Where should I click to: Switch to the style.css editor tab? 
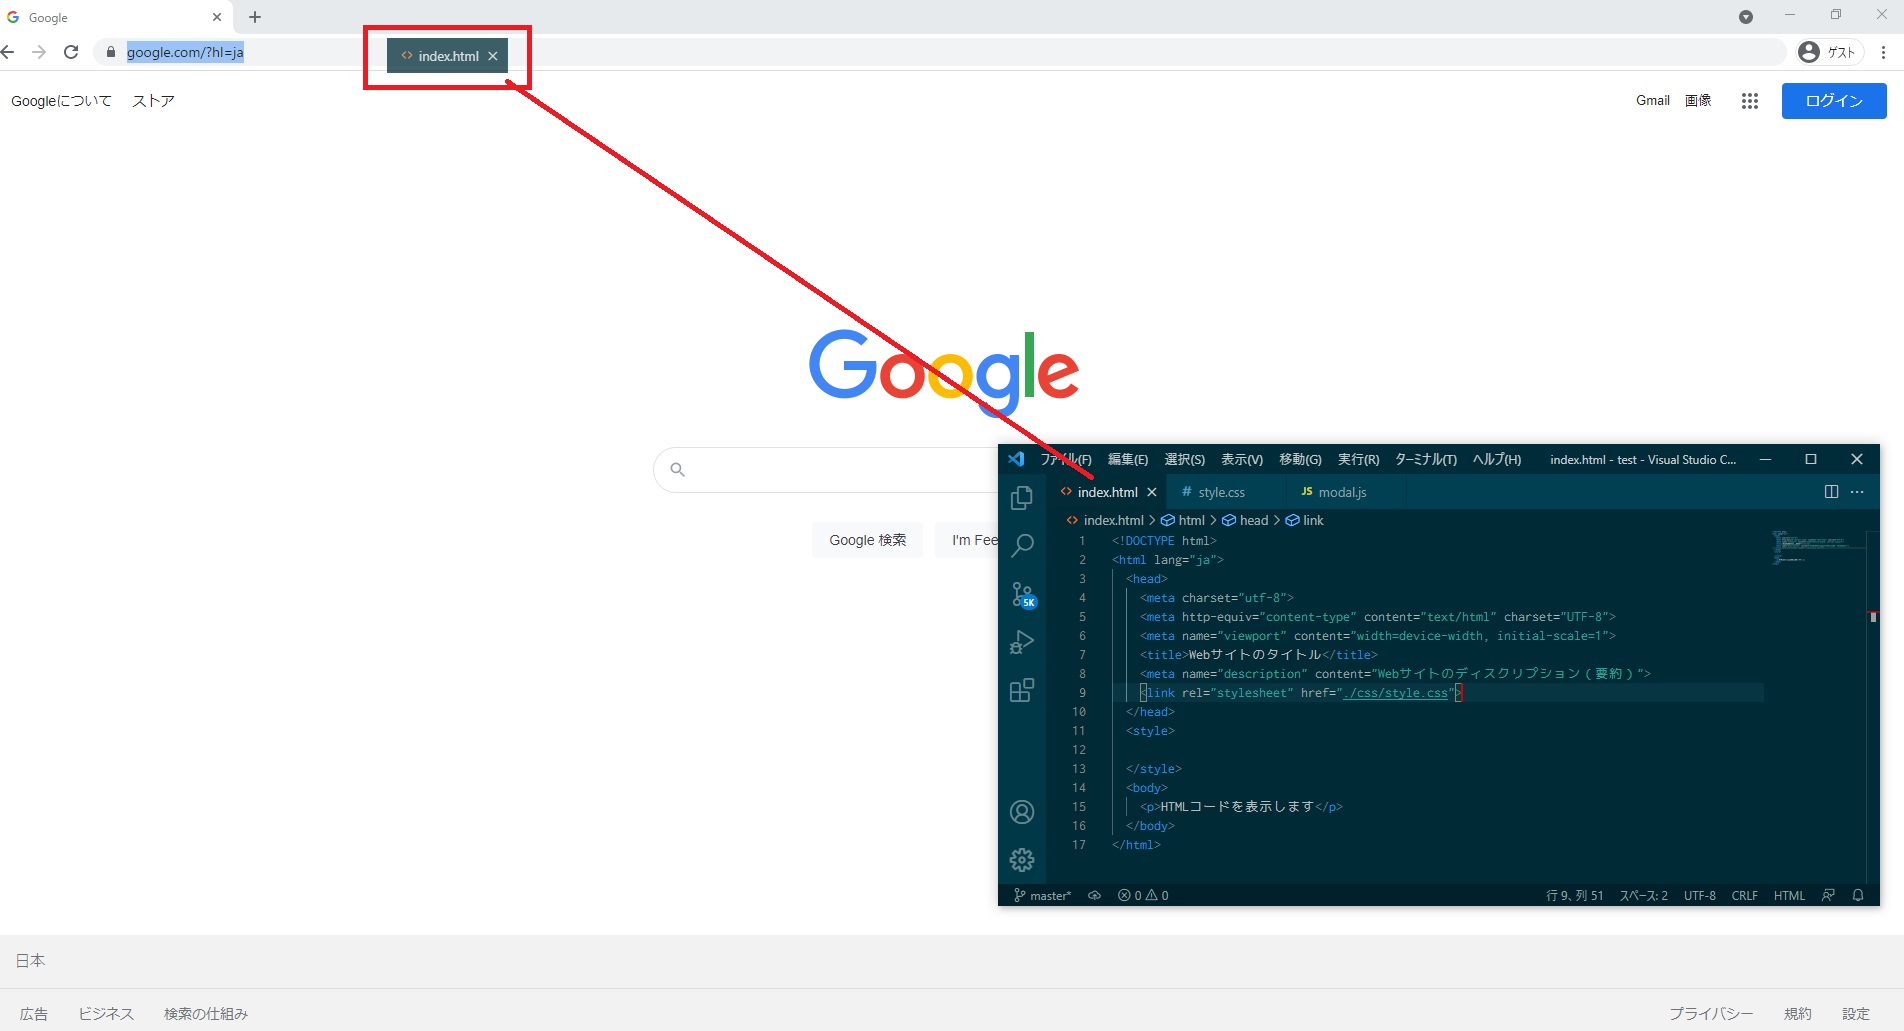pyautogui.click(x=1225, y=492)
